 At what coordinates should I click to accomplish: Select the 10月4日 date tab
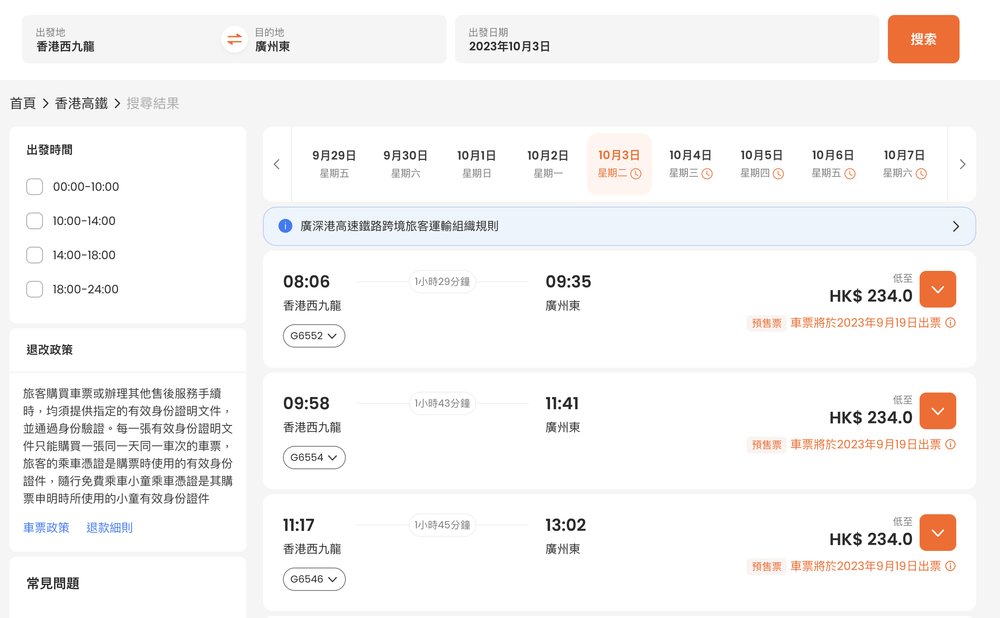[690, 163]
